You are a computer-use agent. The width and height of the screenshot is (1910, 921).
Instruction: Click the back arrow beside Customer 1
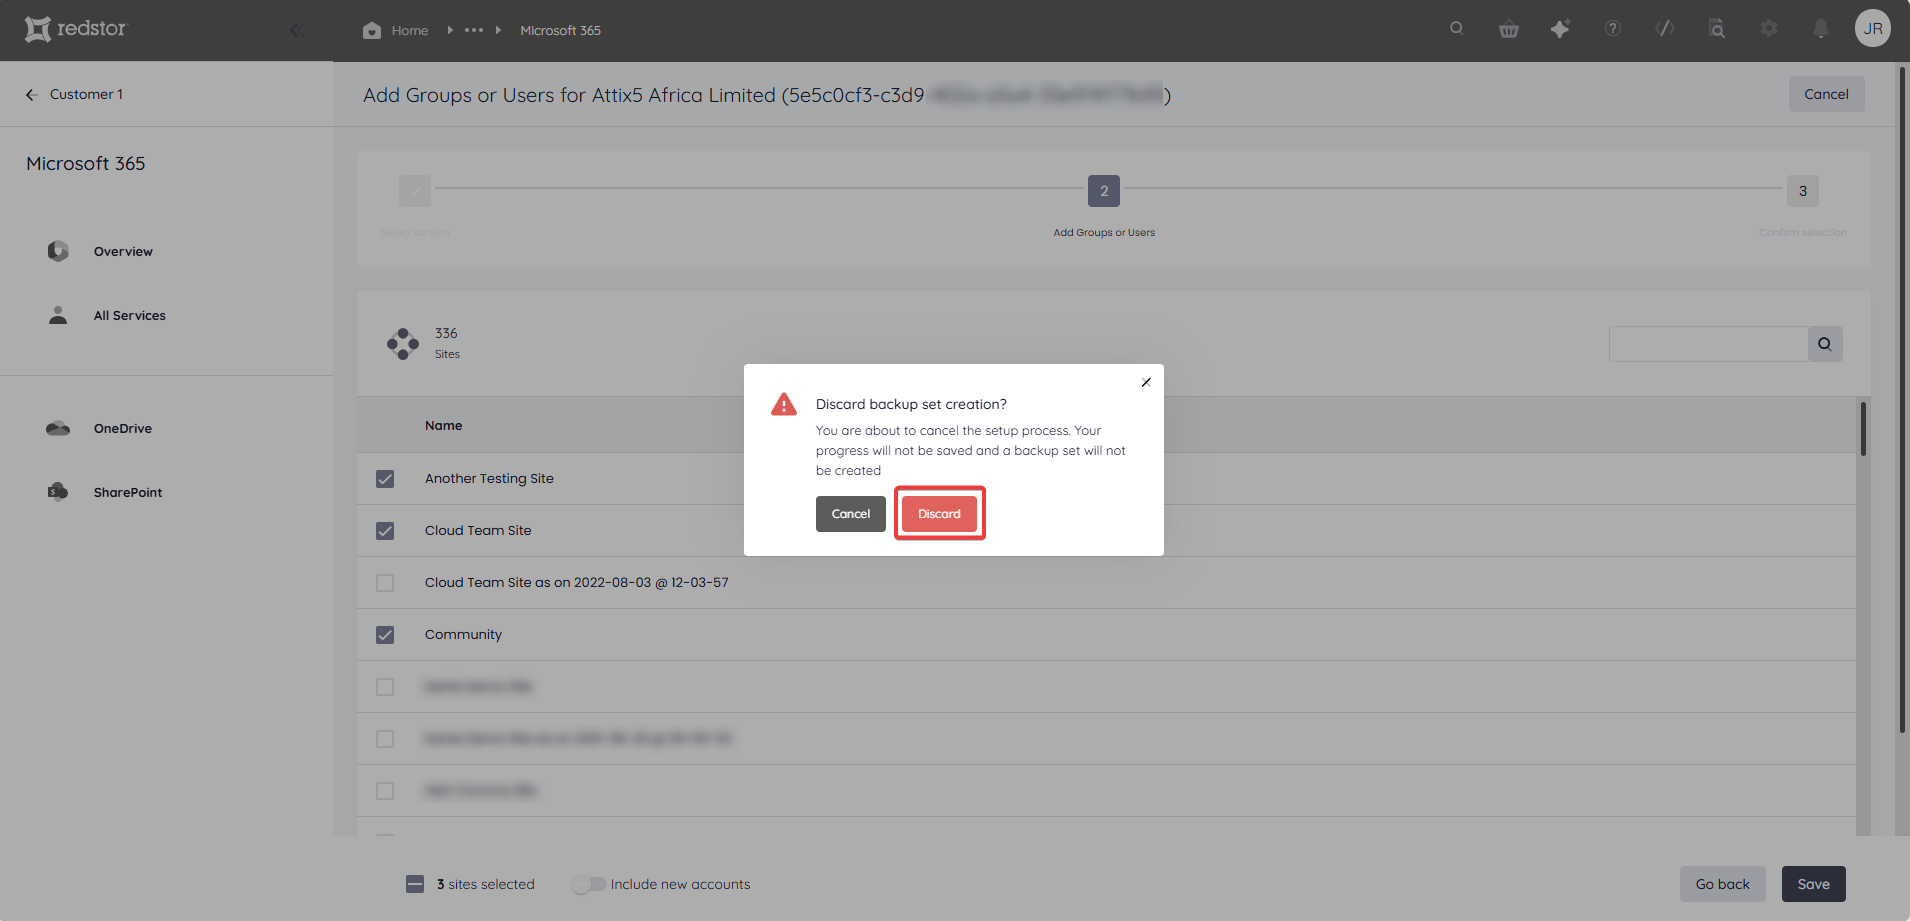[31, 94]
